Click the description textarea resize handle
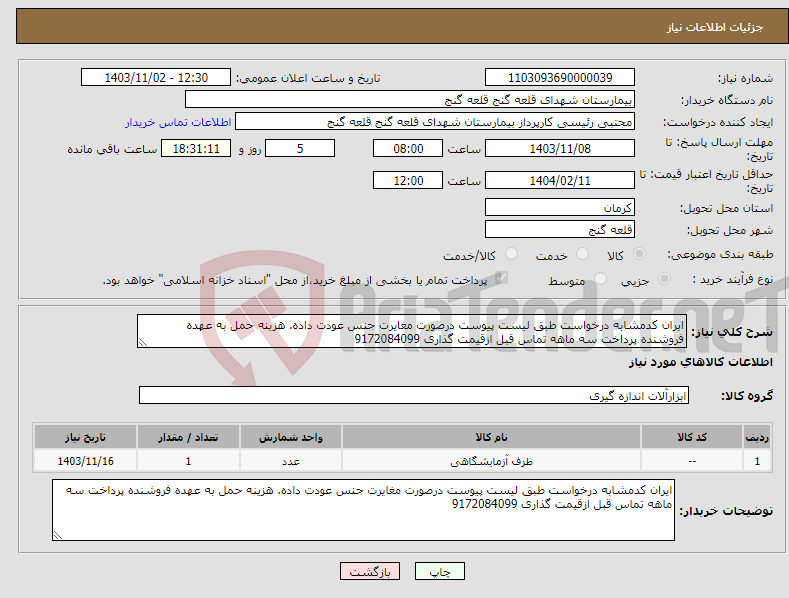Screen dimensions: 789x598 pos(143,343)
